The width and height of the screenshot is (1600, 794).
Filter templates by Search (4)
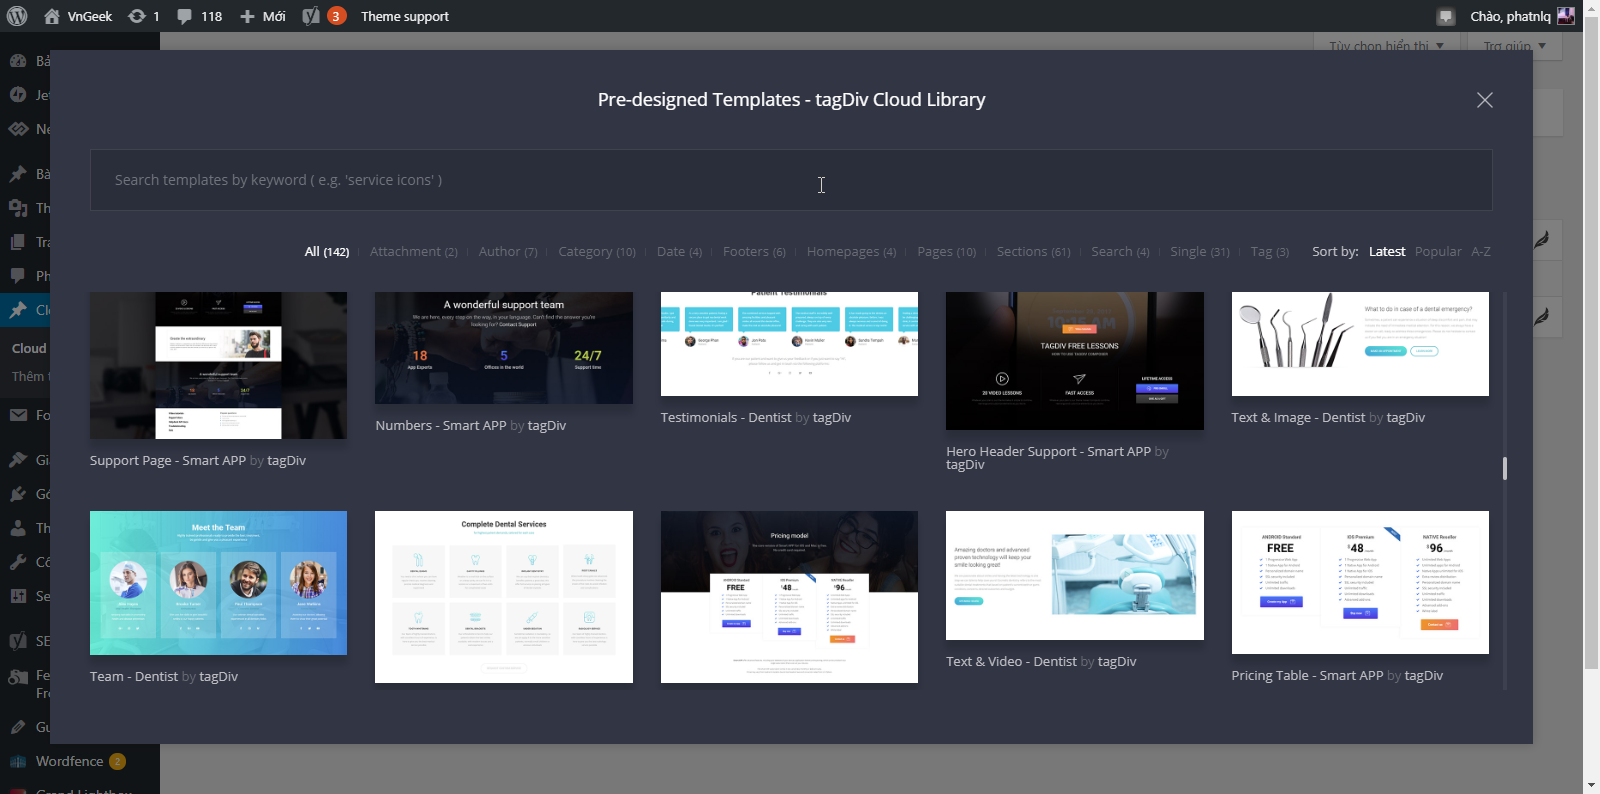1120,252
